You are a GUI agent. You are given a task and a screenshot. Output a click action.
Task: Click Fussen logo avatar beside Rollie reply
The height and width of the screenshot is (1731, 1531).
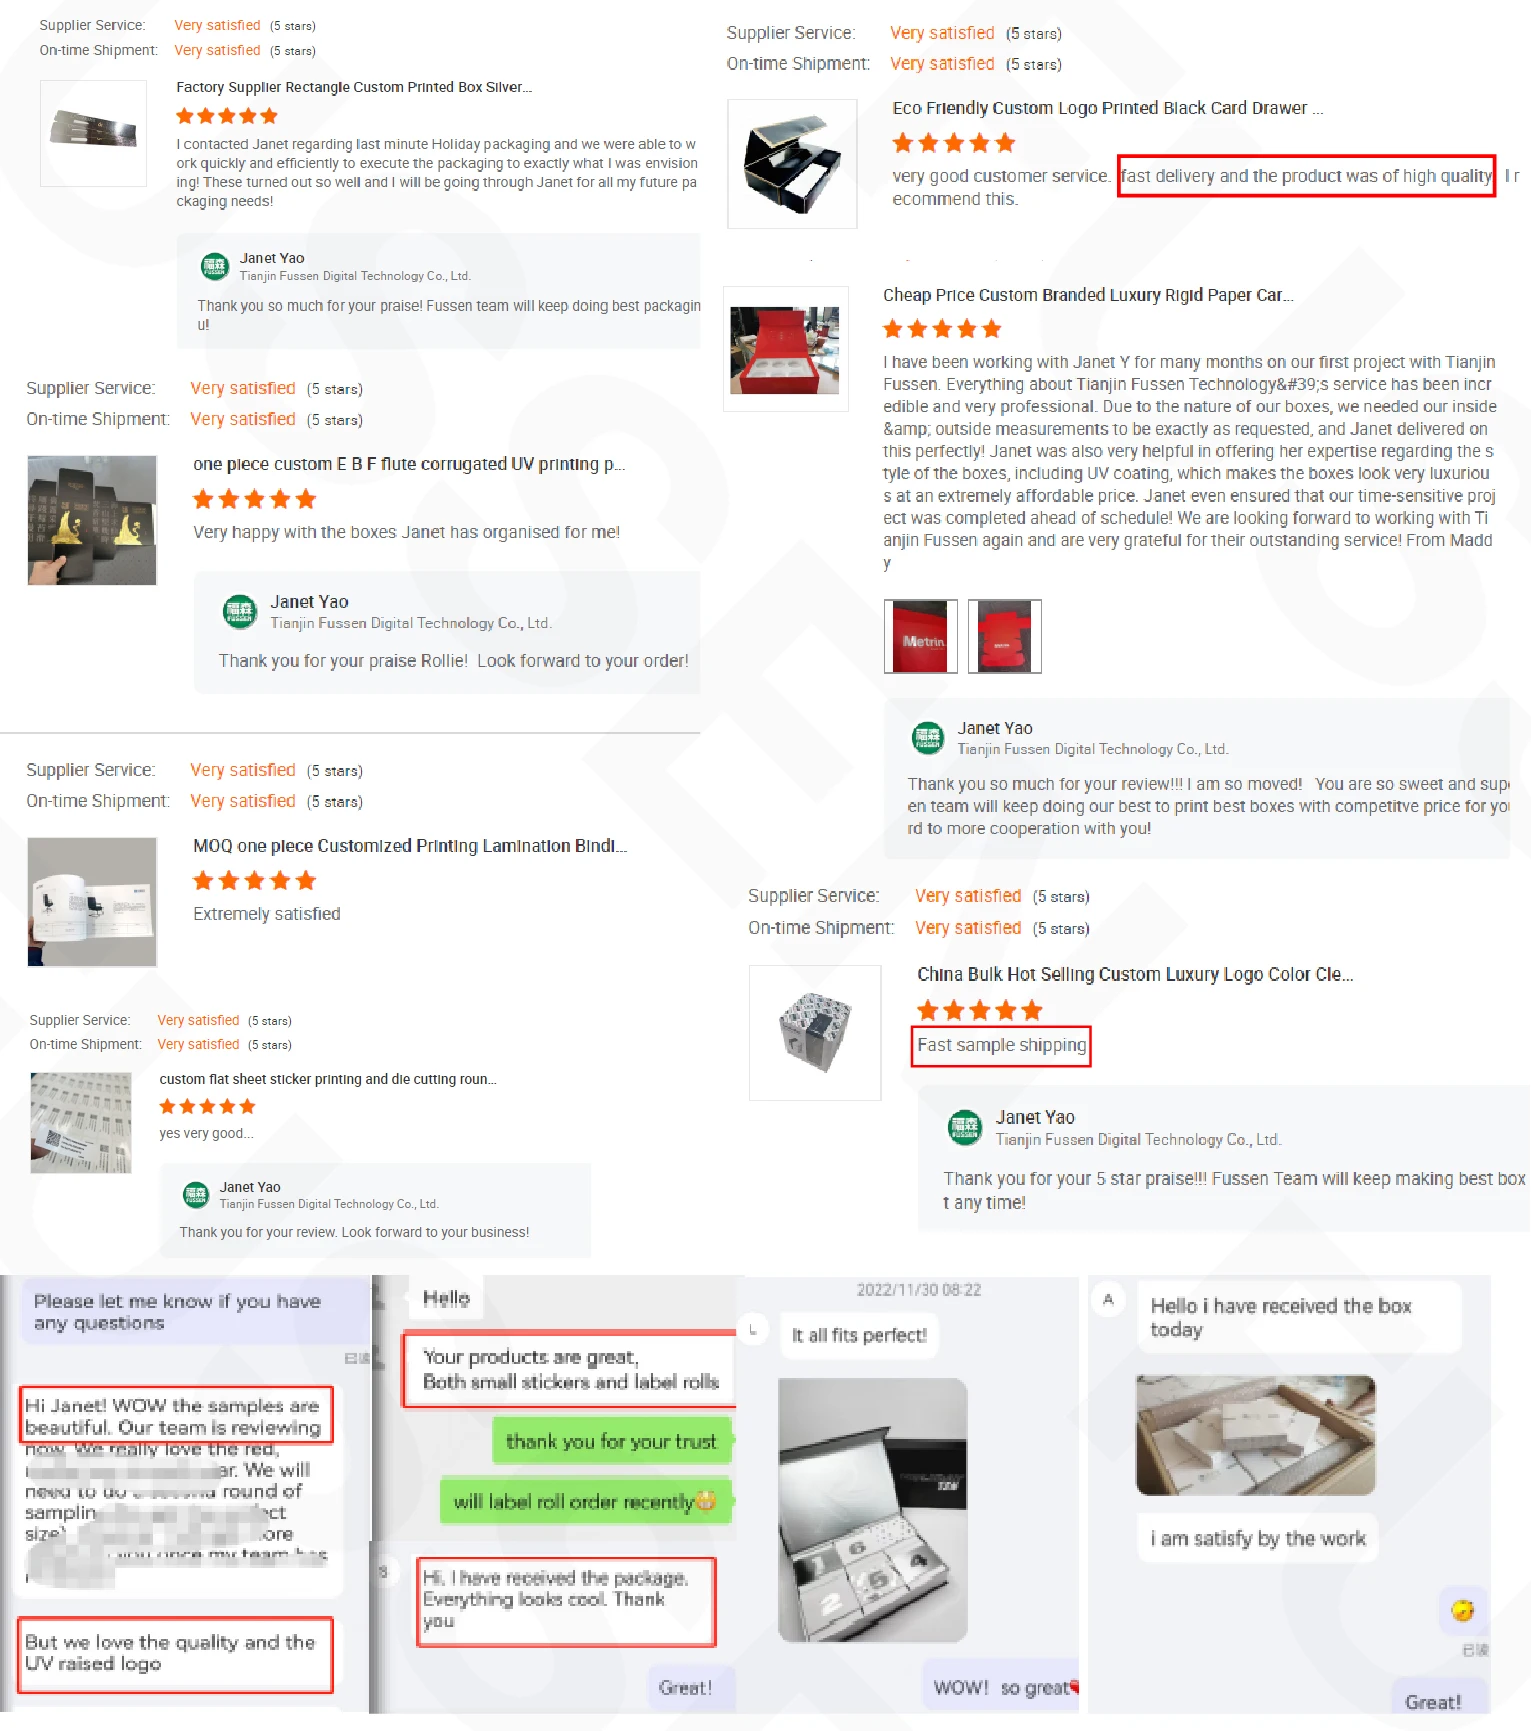click(x=240, y=612)
